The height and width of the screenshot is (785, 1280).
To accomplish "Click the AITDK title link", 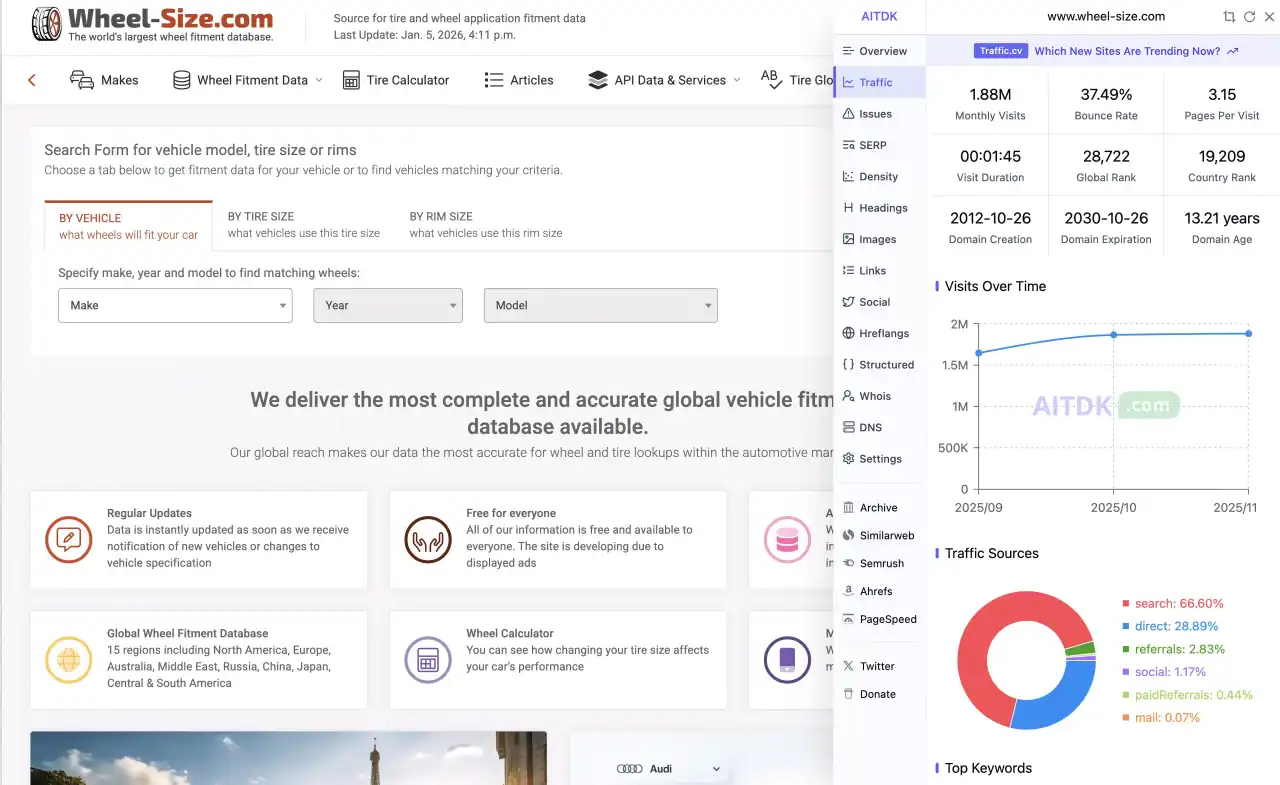I will [x=880, y=16].
